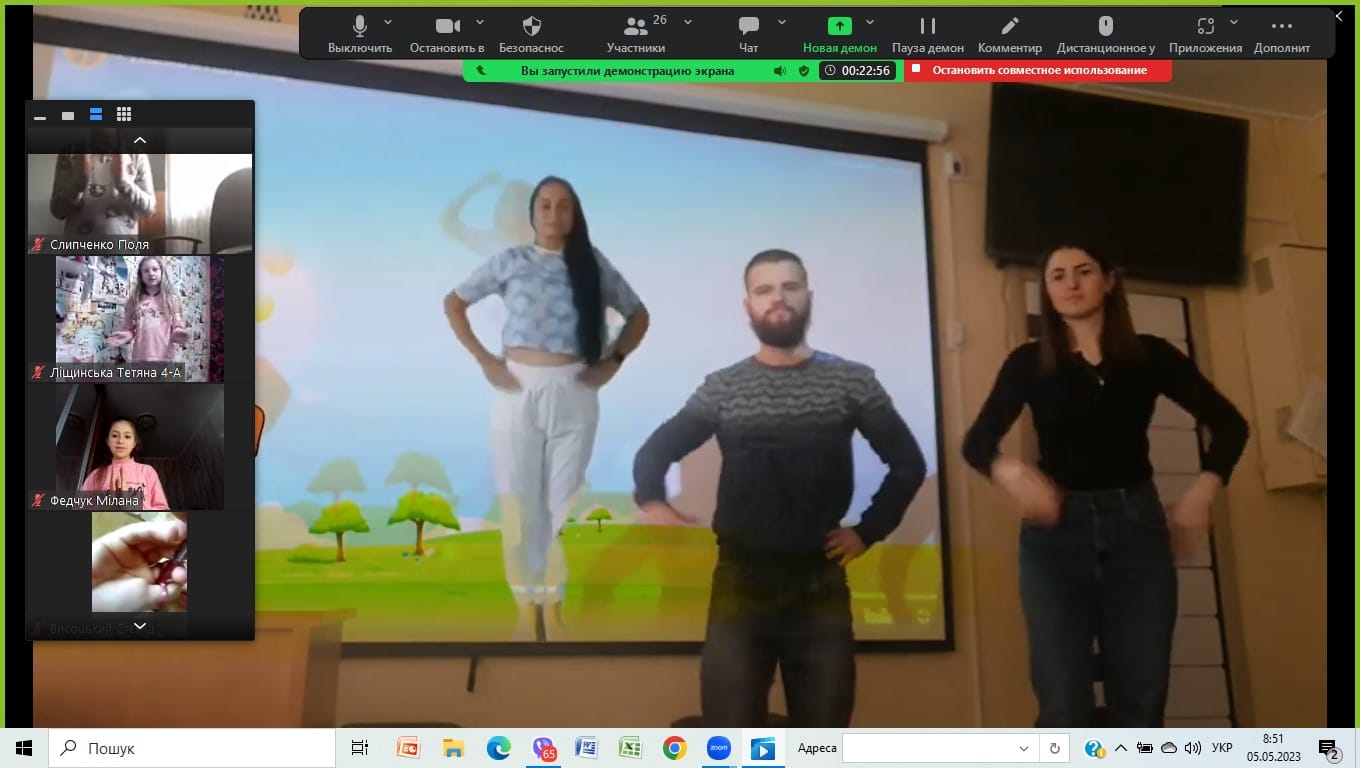Image resolution: width=1360 pixels, height=768 pixels.
Task: Open the Дополнительно three-dots menu
Action: (1282, 26)
